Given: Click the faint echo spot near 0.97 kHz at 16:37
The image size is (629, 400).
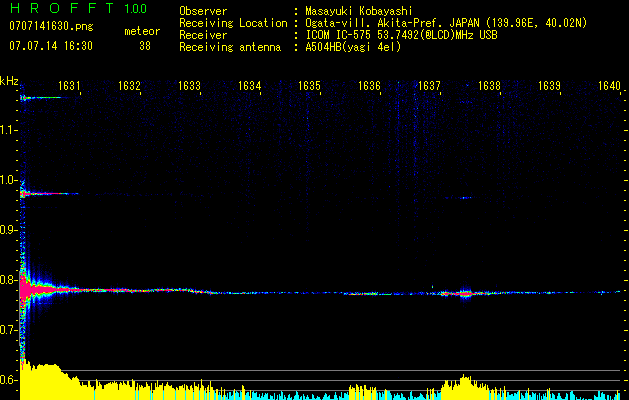Looking at the screenshot, I should click(465, 198).
